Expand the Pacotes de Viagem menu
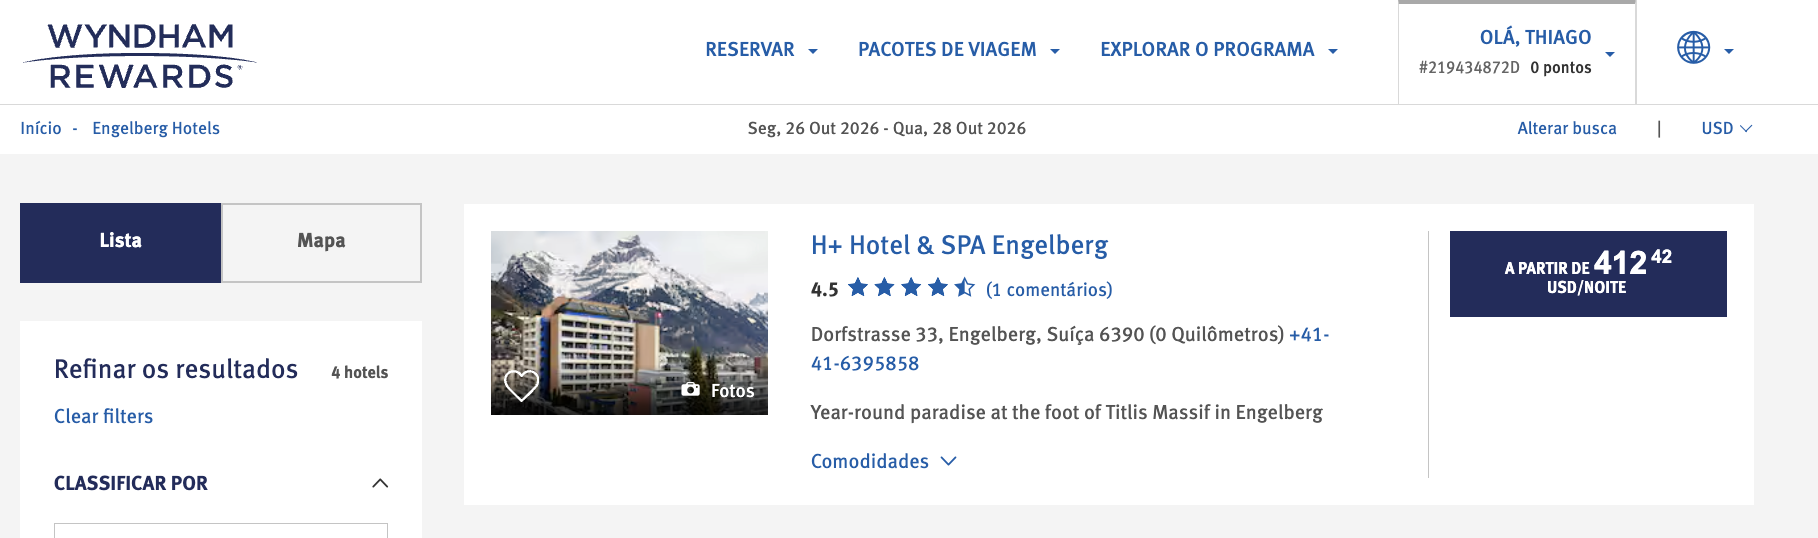The image size is (1818, 538). click(958, 50)
